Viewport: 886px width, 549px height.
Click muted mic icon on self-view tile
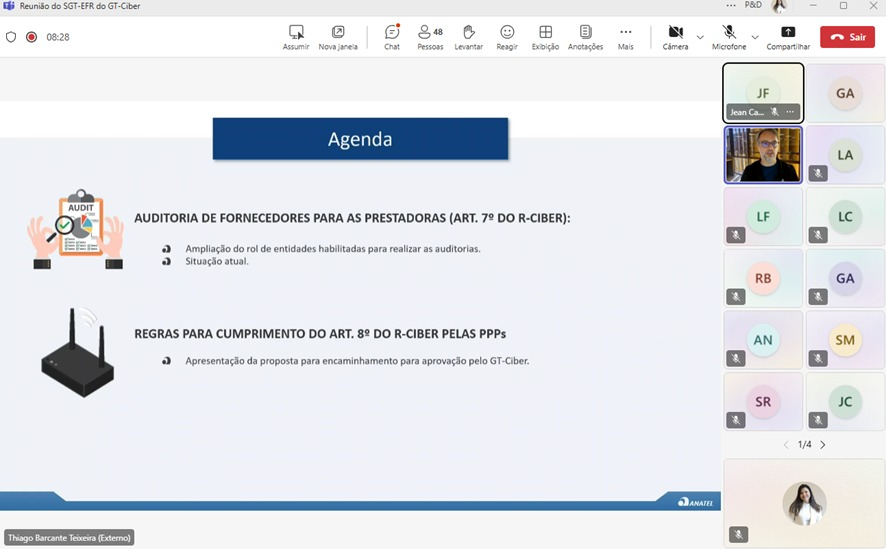(738, 534)
